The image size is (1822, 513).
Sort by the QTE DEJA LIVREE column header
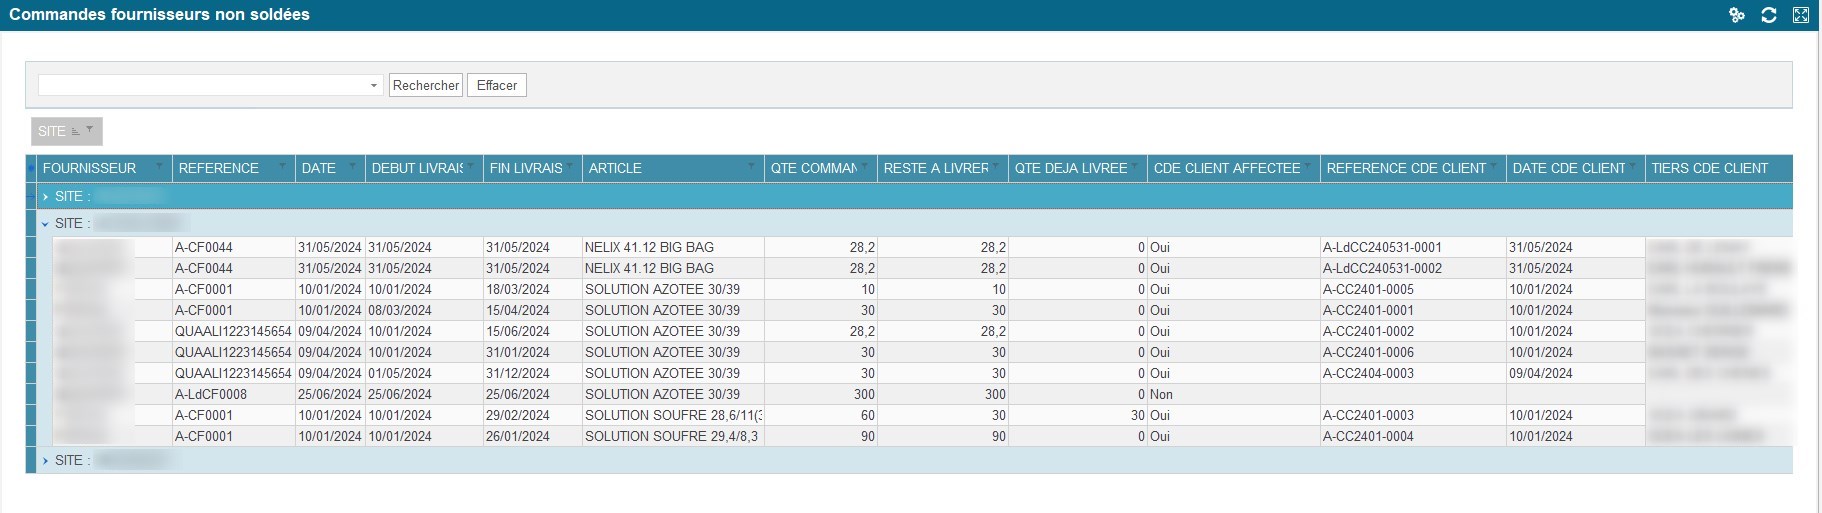(x=1070, y=168)
